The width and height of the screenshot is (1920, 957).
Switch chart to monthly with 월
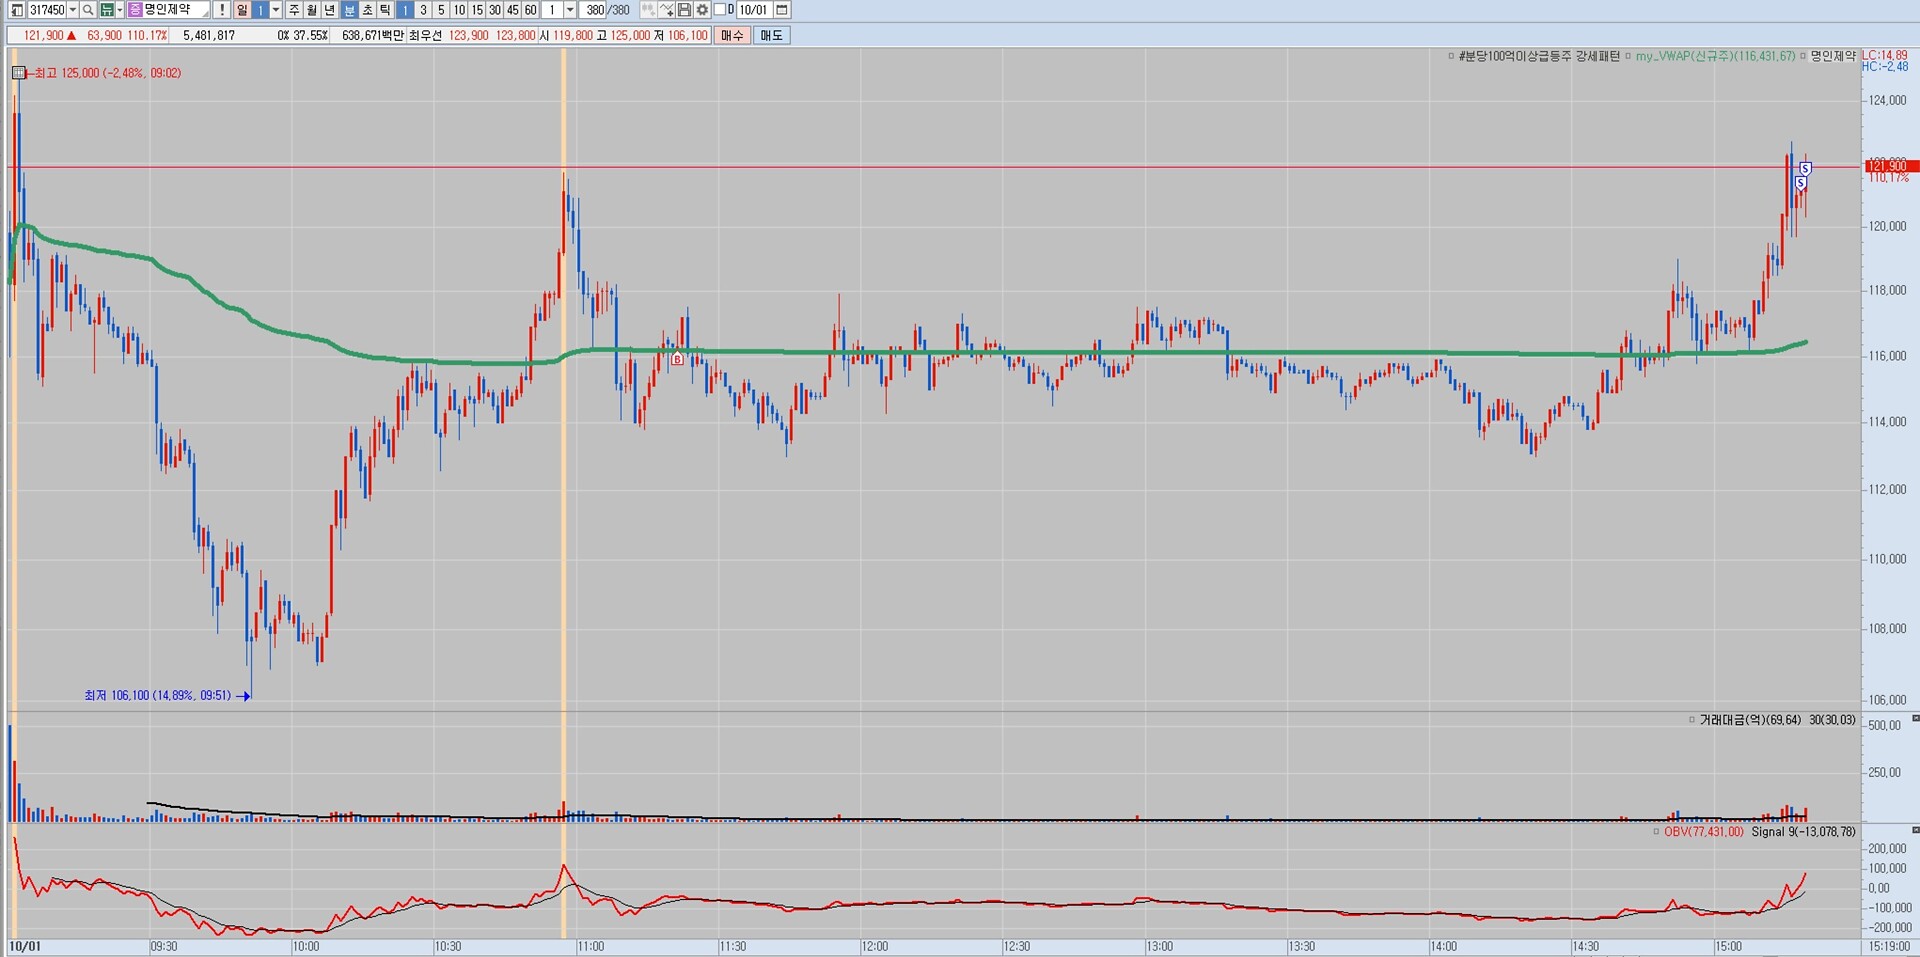click(312, 10)
